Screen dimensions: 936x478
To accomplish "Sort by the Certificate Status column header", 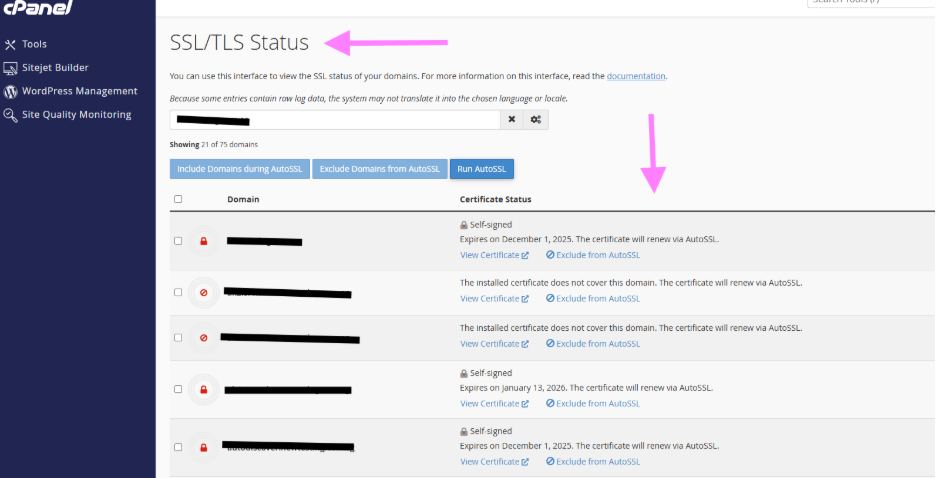I will click(x=495, y=199).
